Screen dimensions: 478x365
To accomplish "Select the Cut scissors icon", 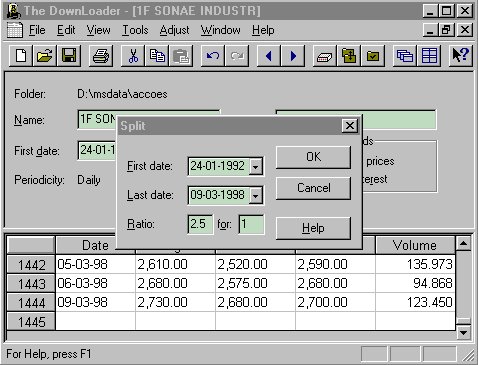I will [133, 56].
